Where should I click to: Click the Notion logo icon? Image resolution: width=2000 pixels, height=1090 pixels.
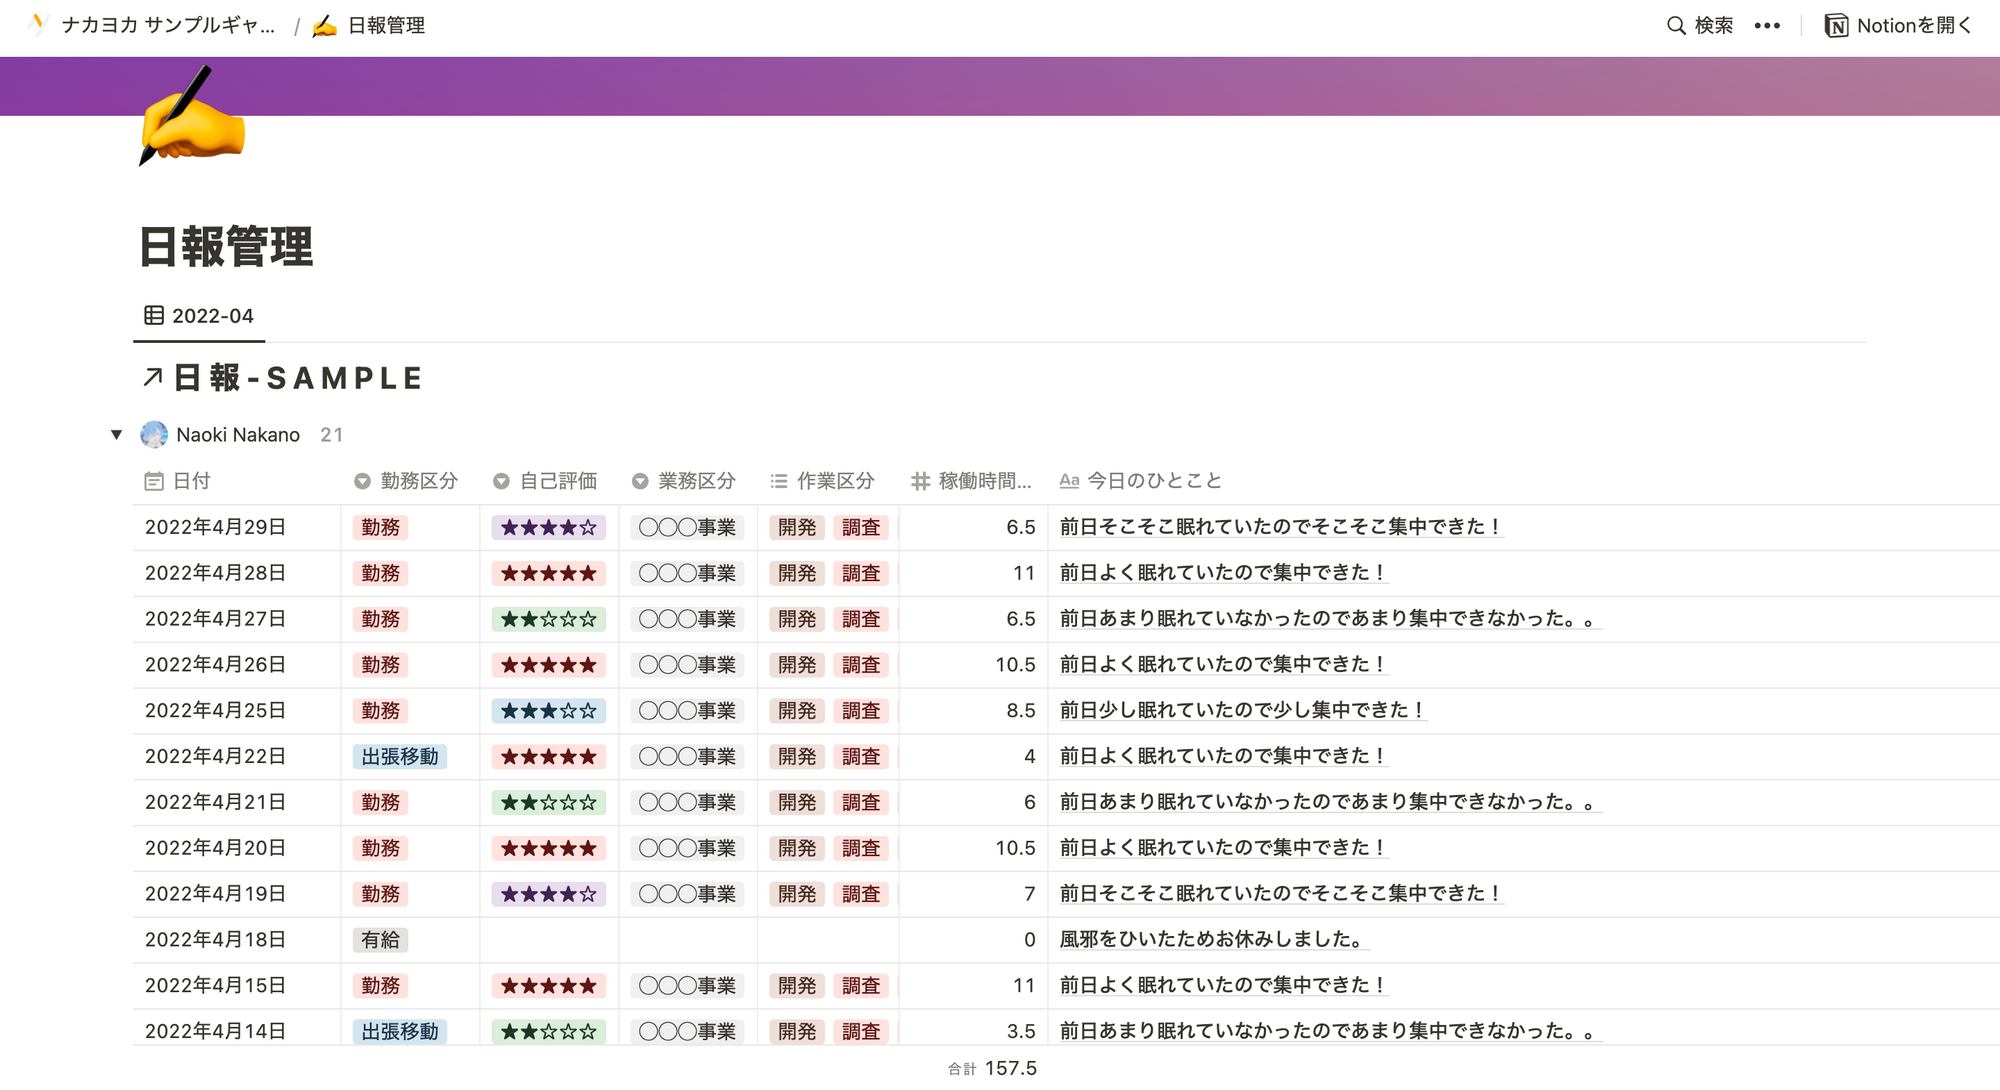pyautogui.click(x=1836, y=26)
